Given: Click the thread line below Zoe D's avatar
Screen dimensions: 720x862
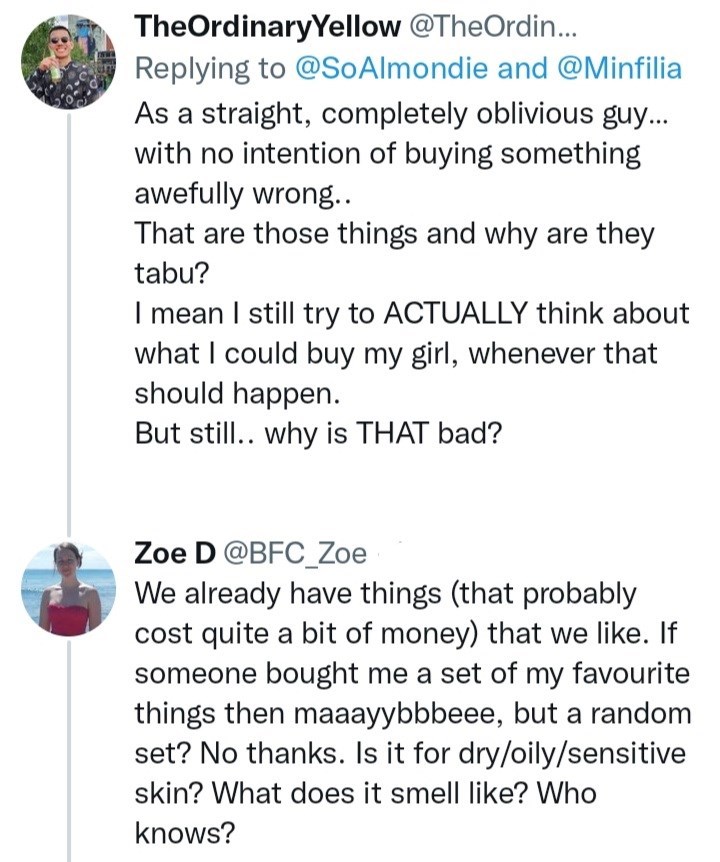Looking at the screenshot, I should point(69,750).
